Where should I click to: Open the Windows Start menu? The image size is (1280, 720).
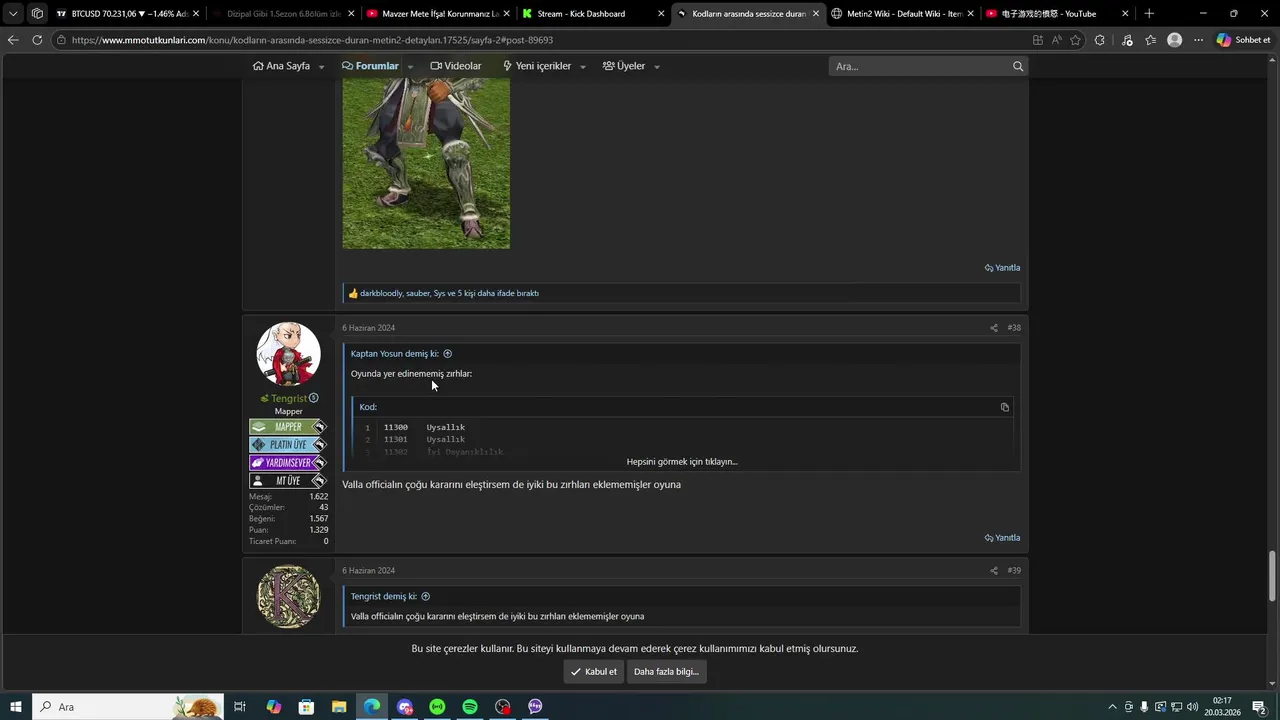16,707
